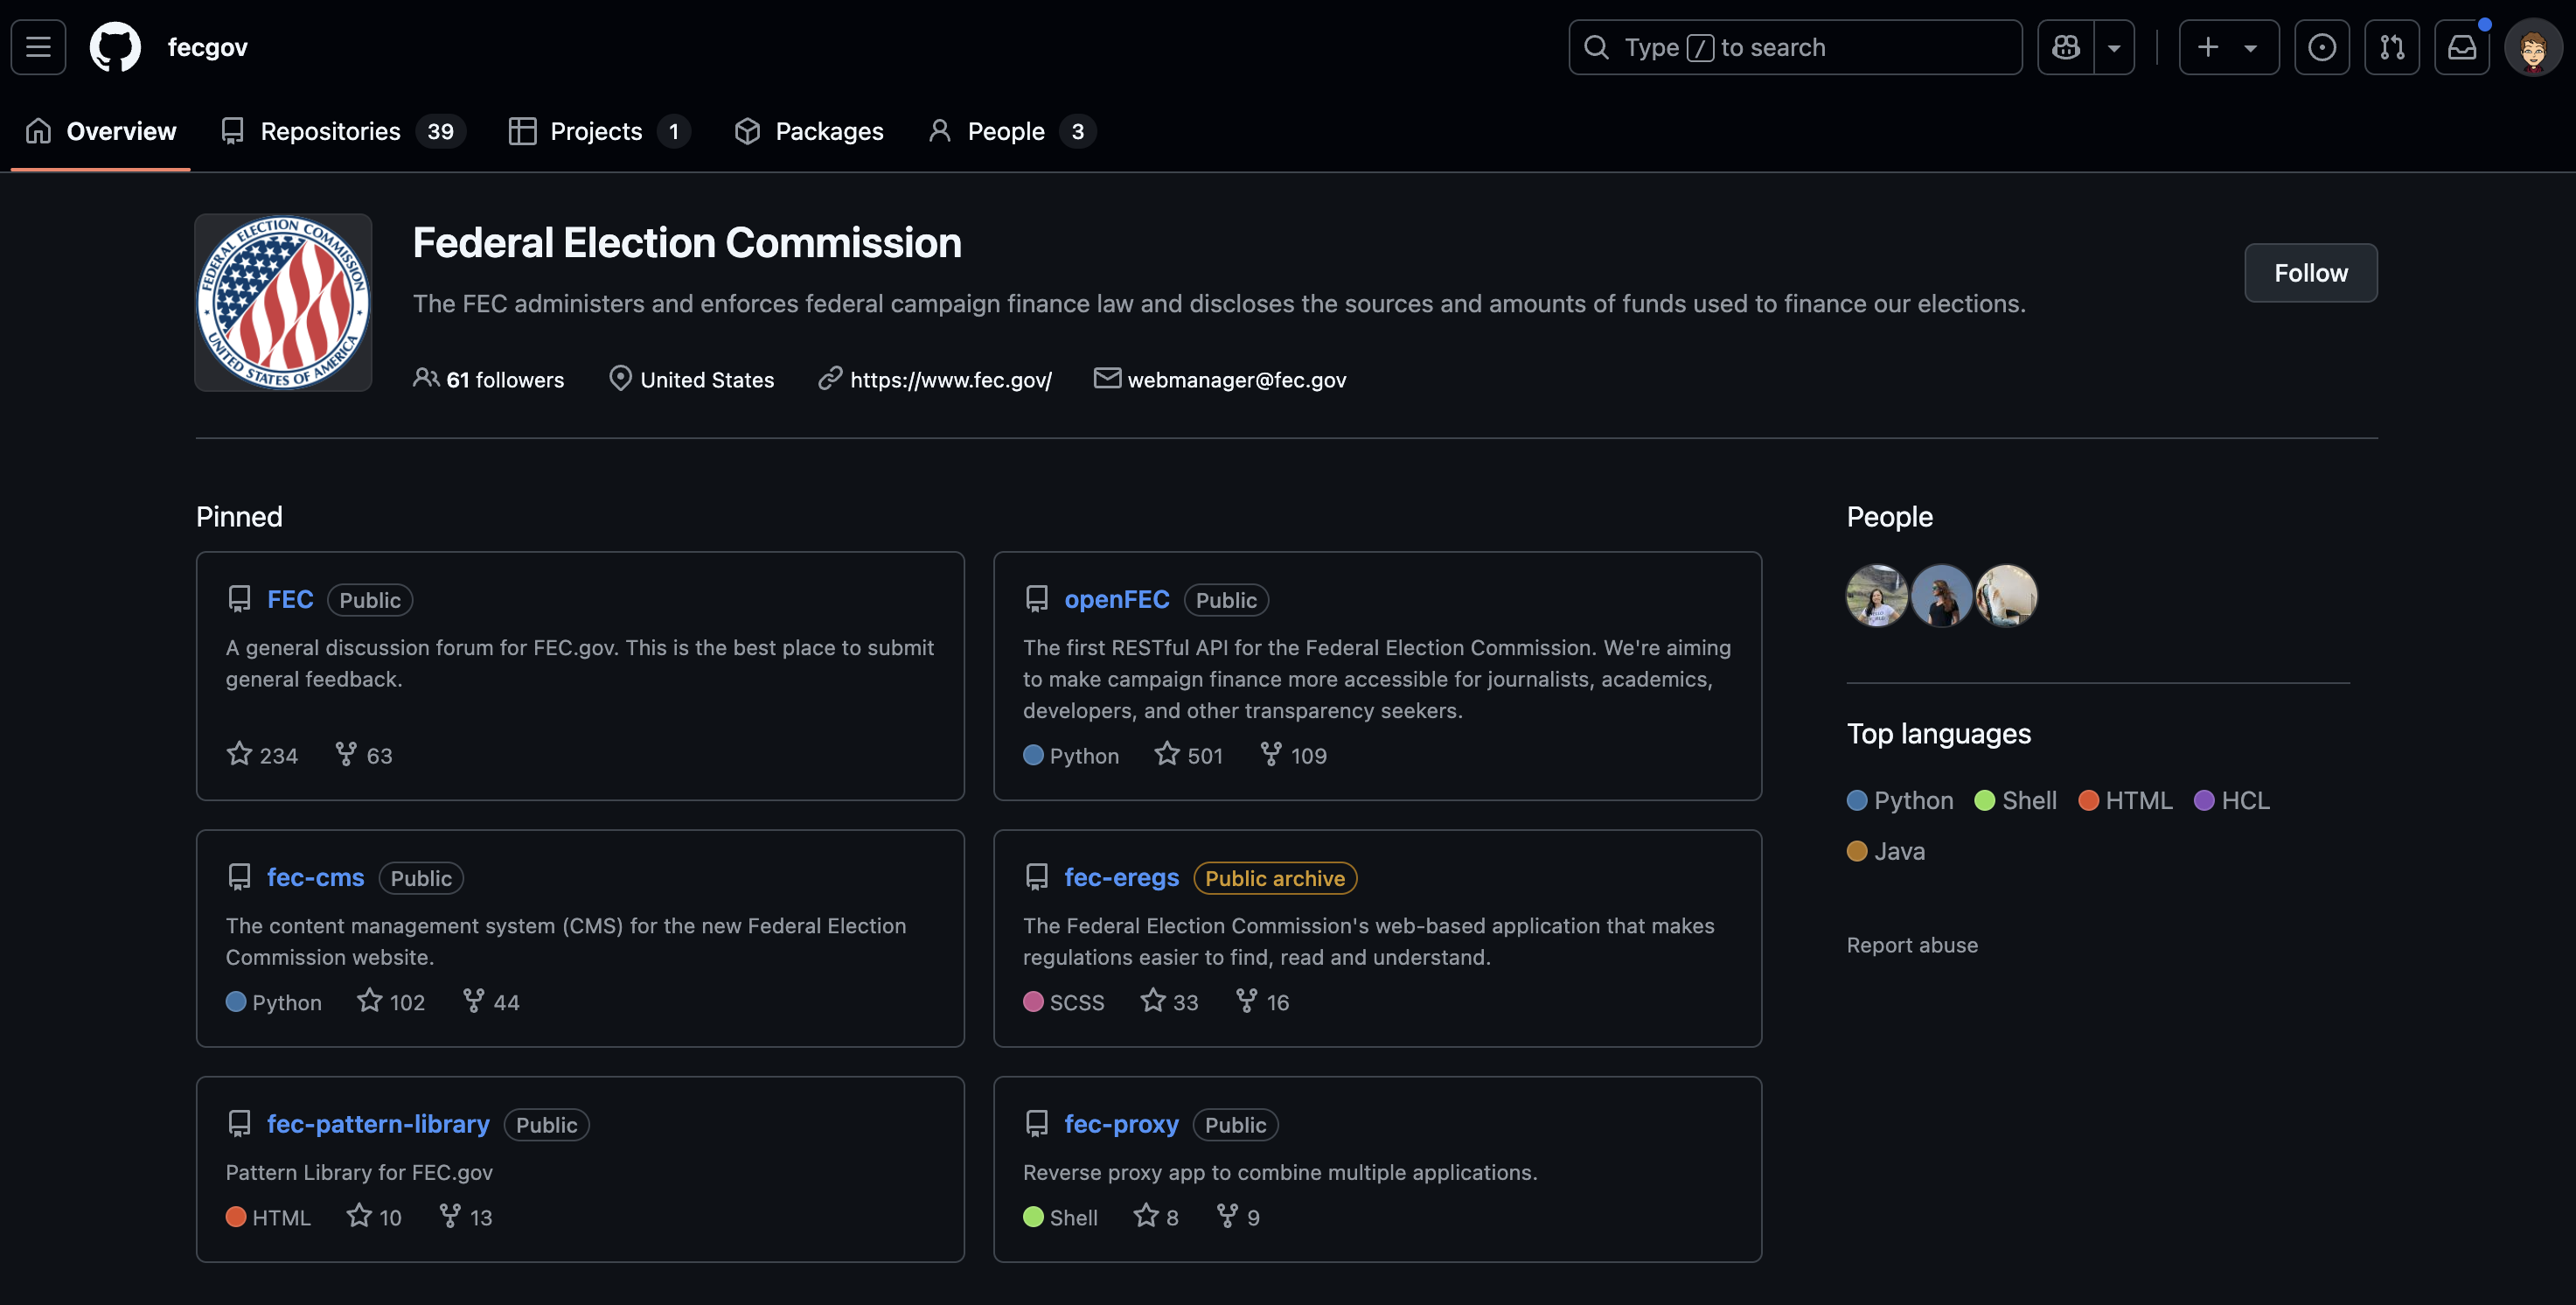The image size is (2576, 1305).
Task: Filter by Shell in Top languages
Action: [2016, 800]
